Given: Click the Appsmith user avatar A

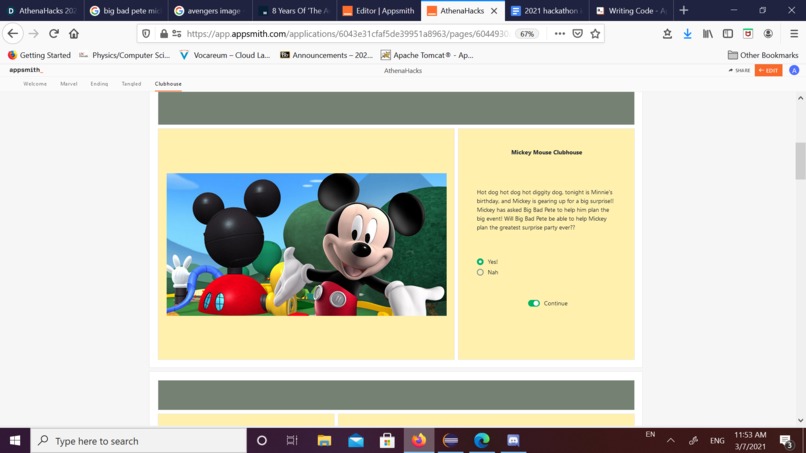Looking at the screenshot, I should pos(794,70).
